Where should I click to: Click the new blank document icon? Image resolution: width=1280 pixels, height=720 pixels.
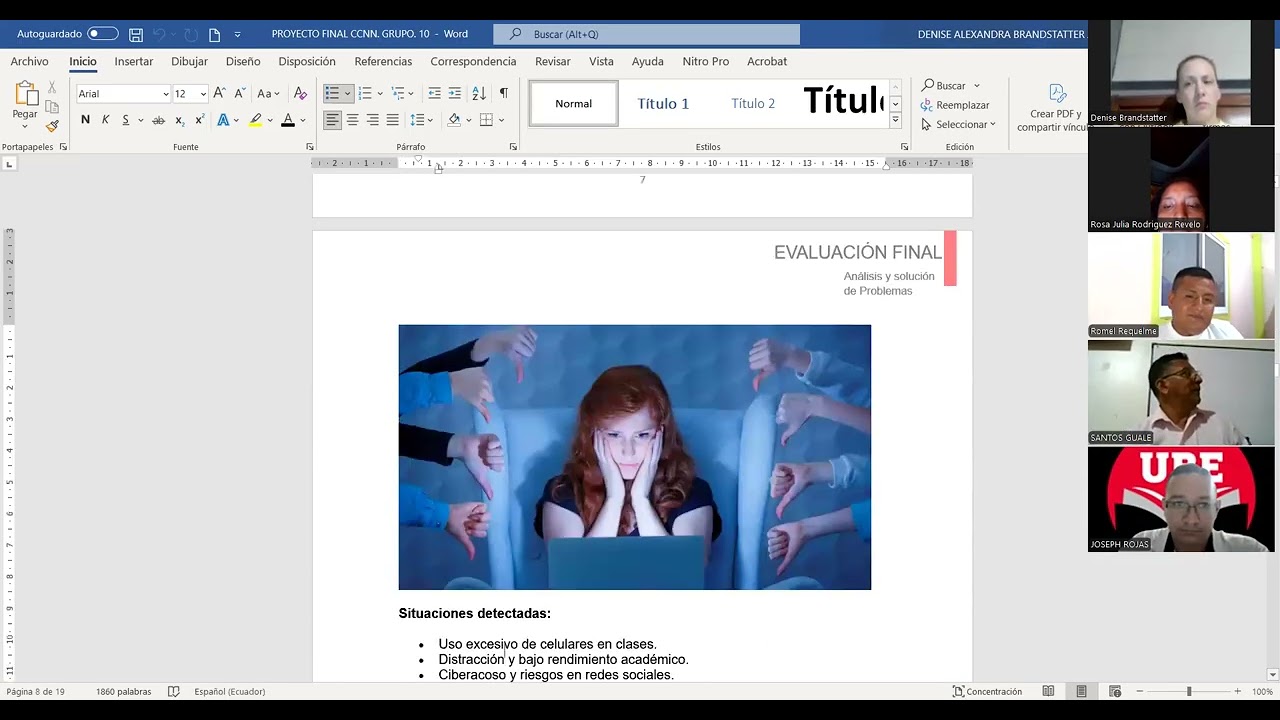coord(214,34)
